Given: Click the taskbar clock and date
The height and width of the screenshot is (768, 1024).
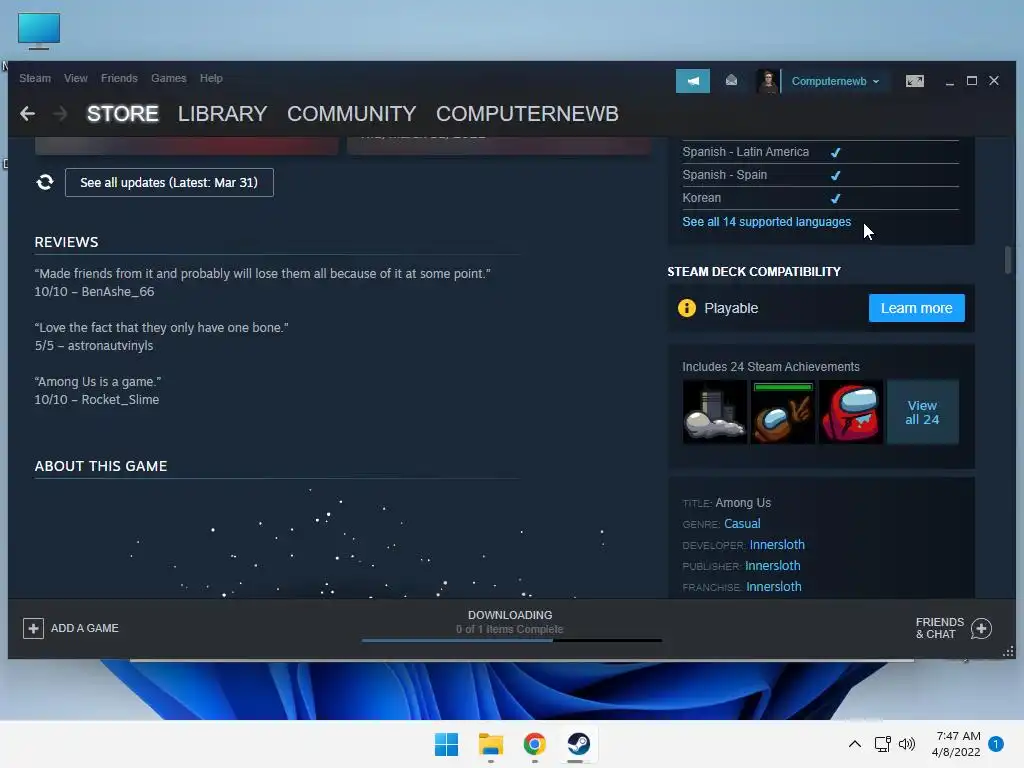Looking at the screenshot, I should click(956, 744).
